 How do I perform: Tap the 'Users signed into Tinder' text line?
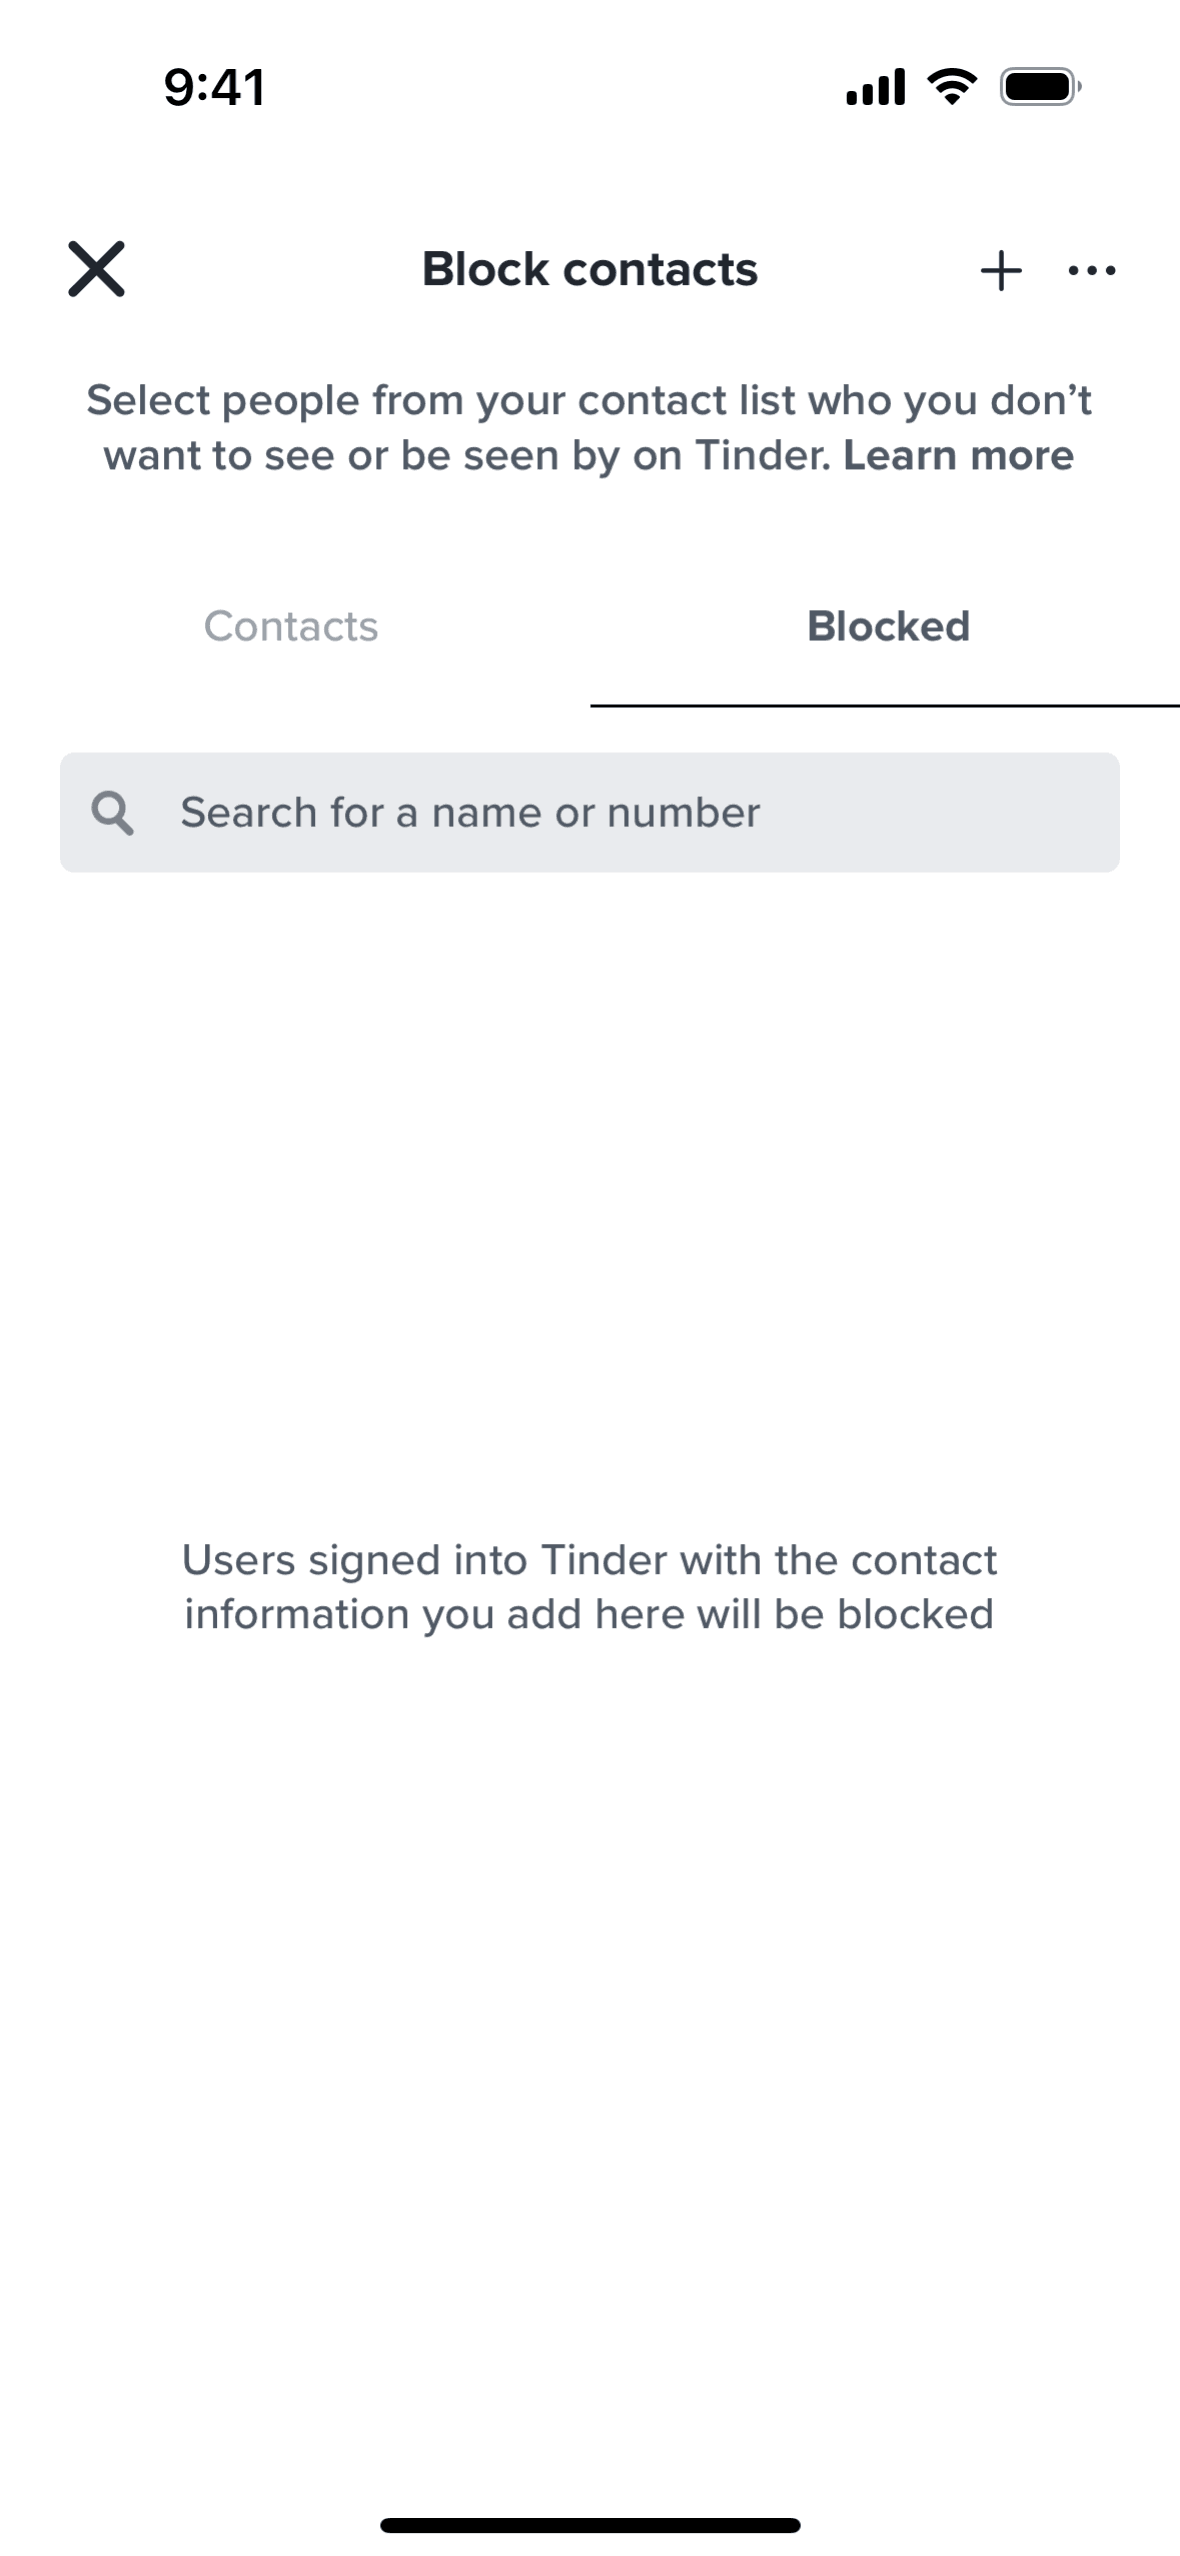pos(589,1560)
